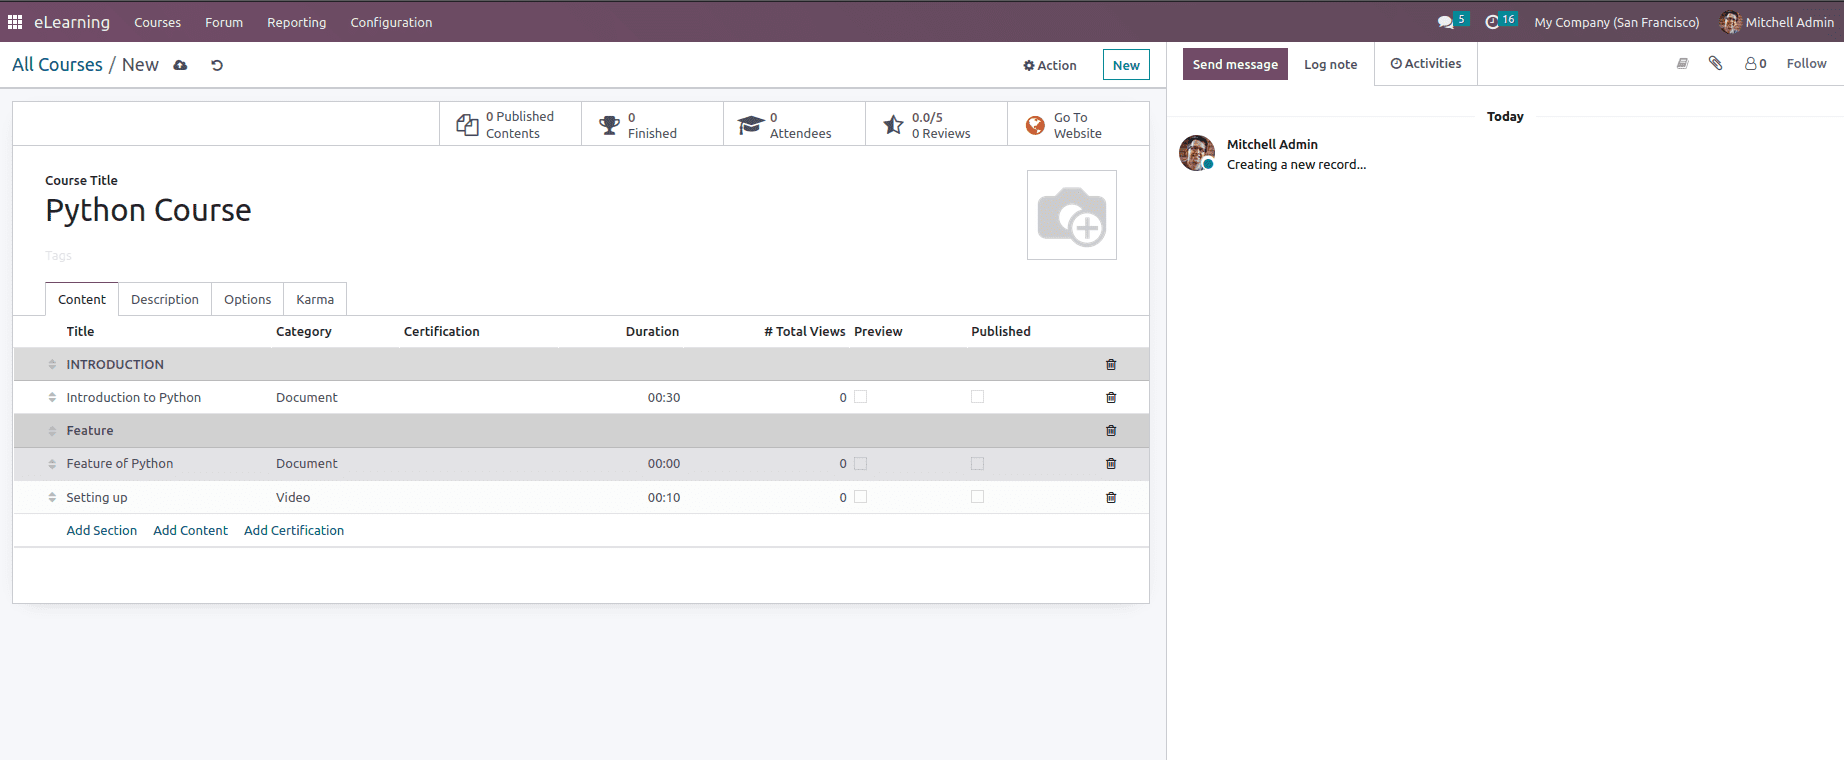Sort by # Total Views column header
Screen dimensions: 1844x760
pyautogui.click(x=805, y=332)
